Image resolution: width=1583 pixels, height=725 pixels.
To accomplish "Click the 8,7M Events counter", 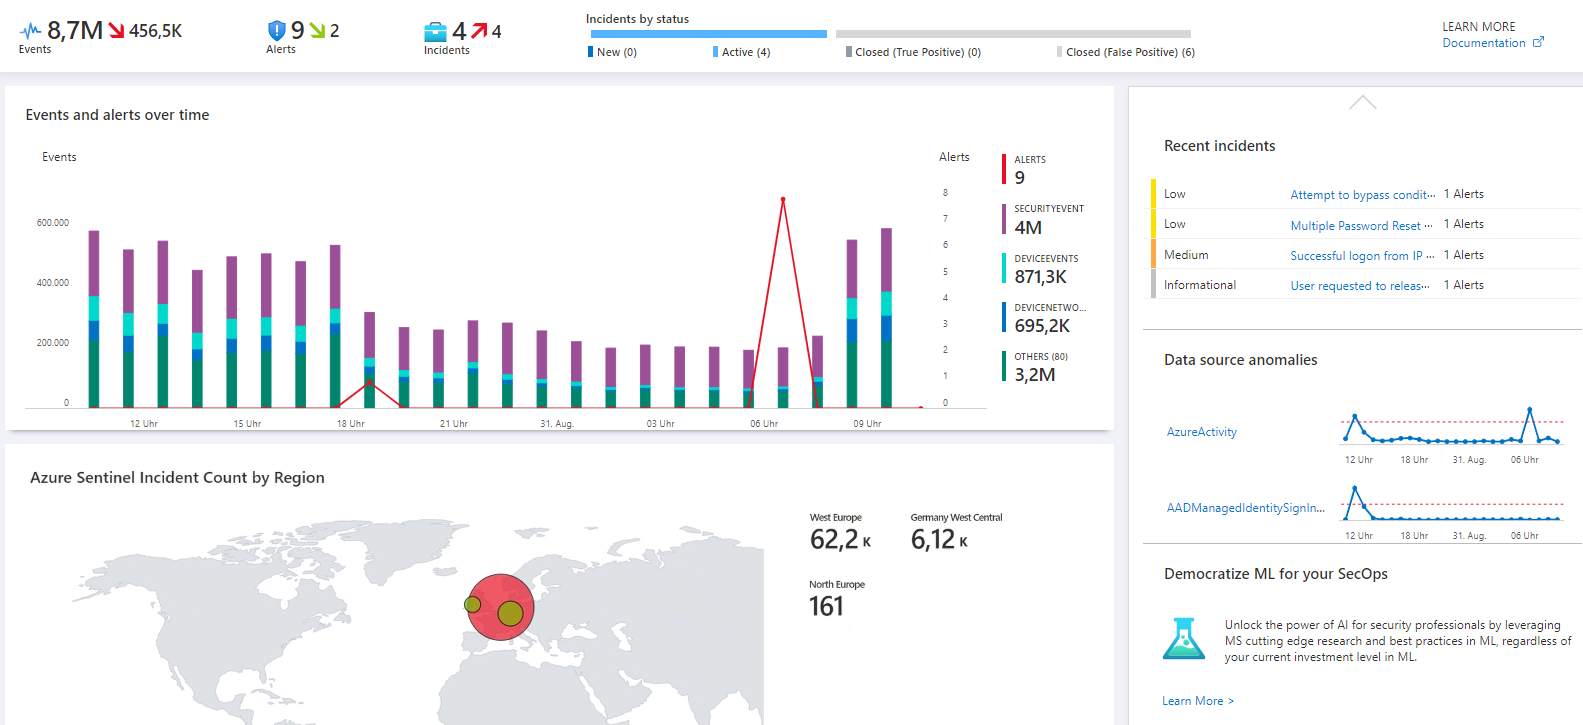I will [75, 30].
